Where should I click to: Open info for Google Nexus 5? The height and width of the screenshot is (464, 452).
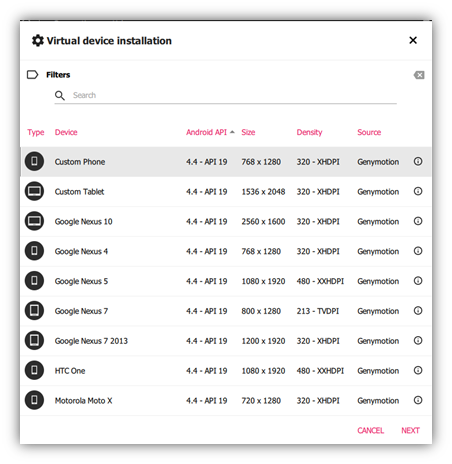[418, 281]
